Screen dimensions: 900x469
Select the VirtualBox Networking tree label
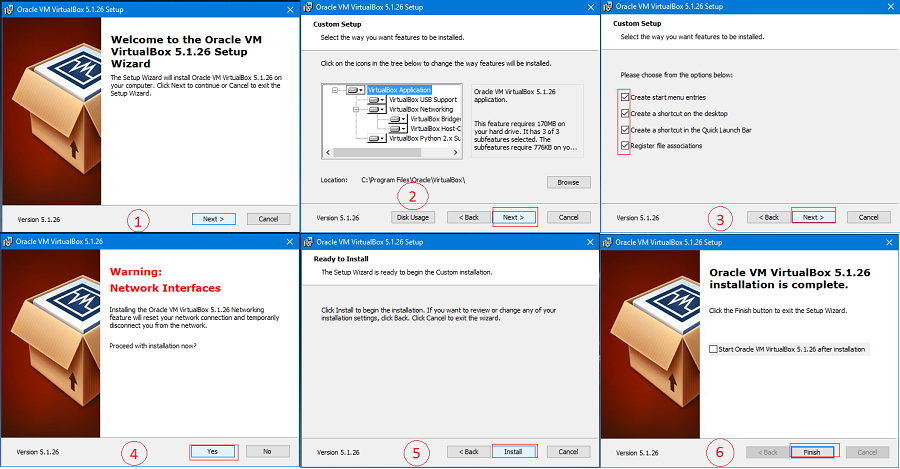(421, 110)
